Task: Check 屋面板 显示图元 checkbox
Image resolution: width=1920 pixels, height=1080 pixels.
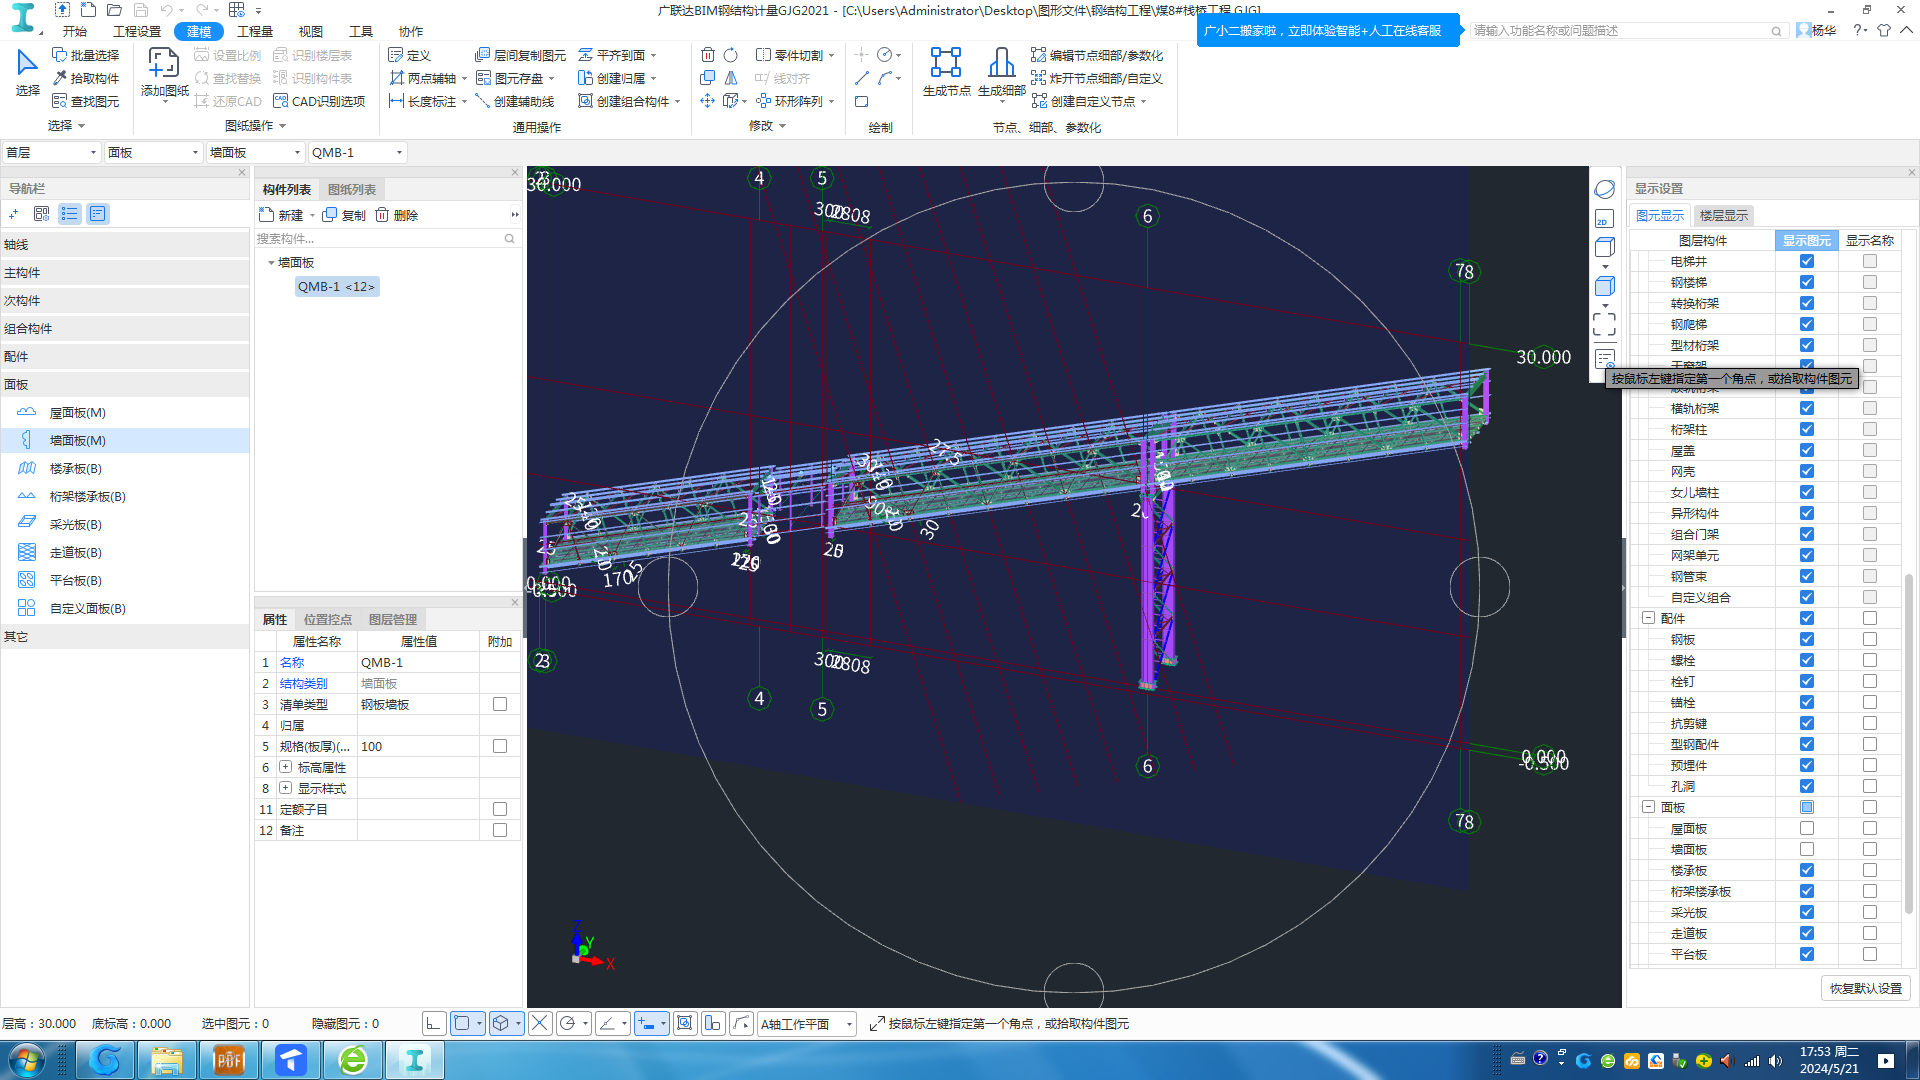Action: pyautogui.click(x=1806, y=828)
